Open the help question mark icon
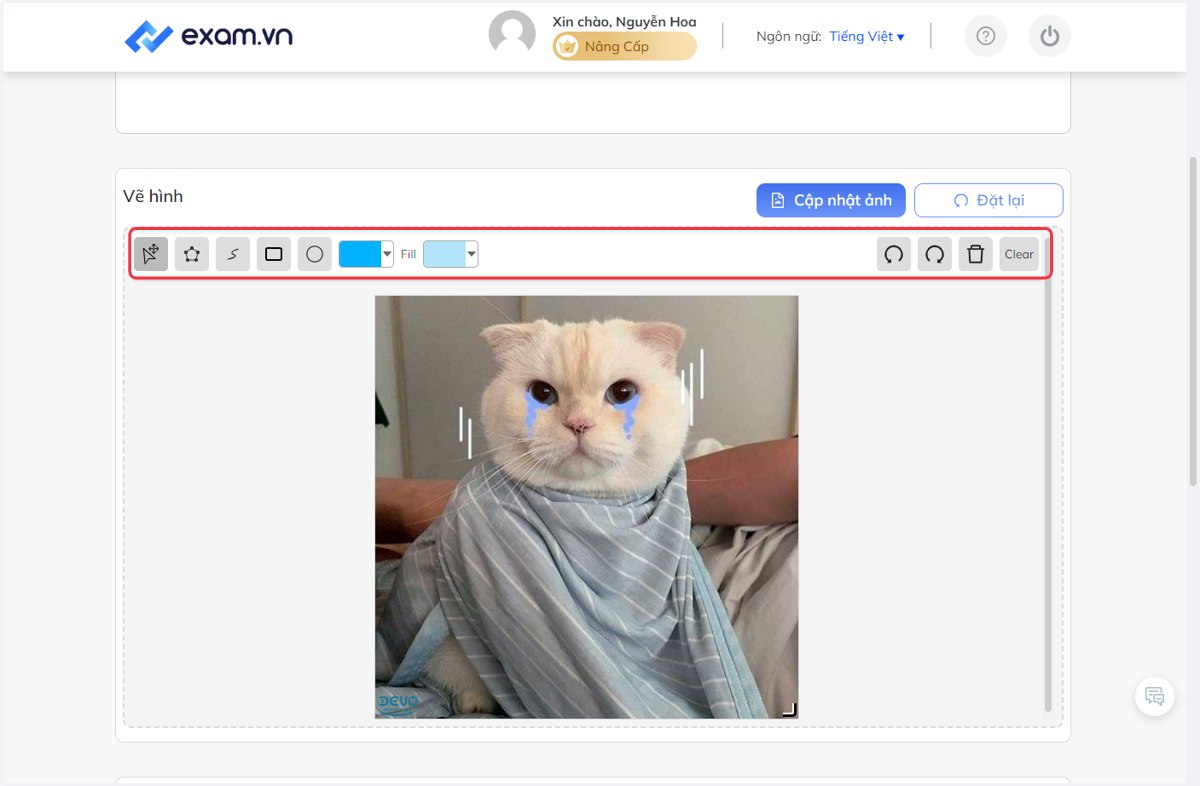1200x786 pixels. [x=986, y=36]
